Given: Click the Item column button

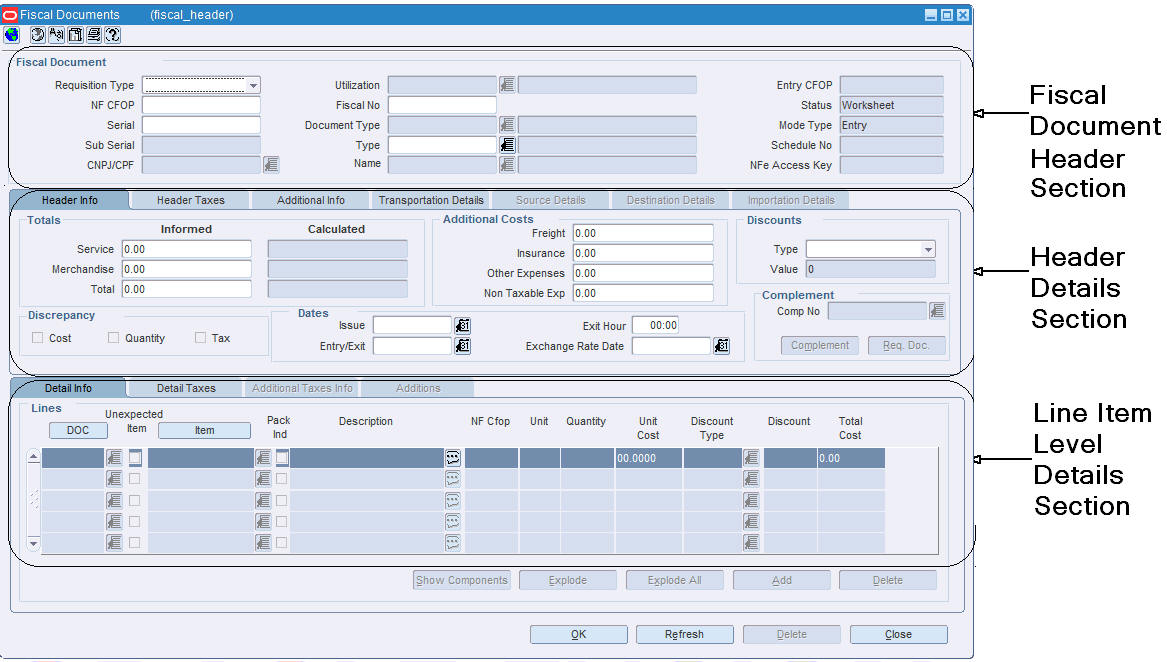Looking at the screenshot, I should [x=205, y=430].
